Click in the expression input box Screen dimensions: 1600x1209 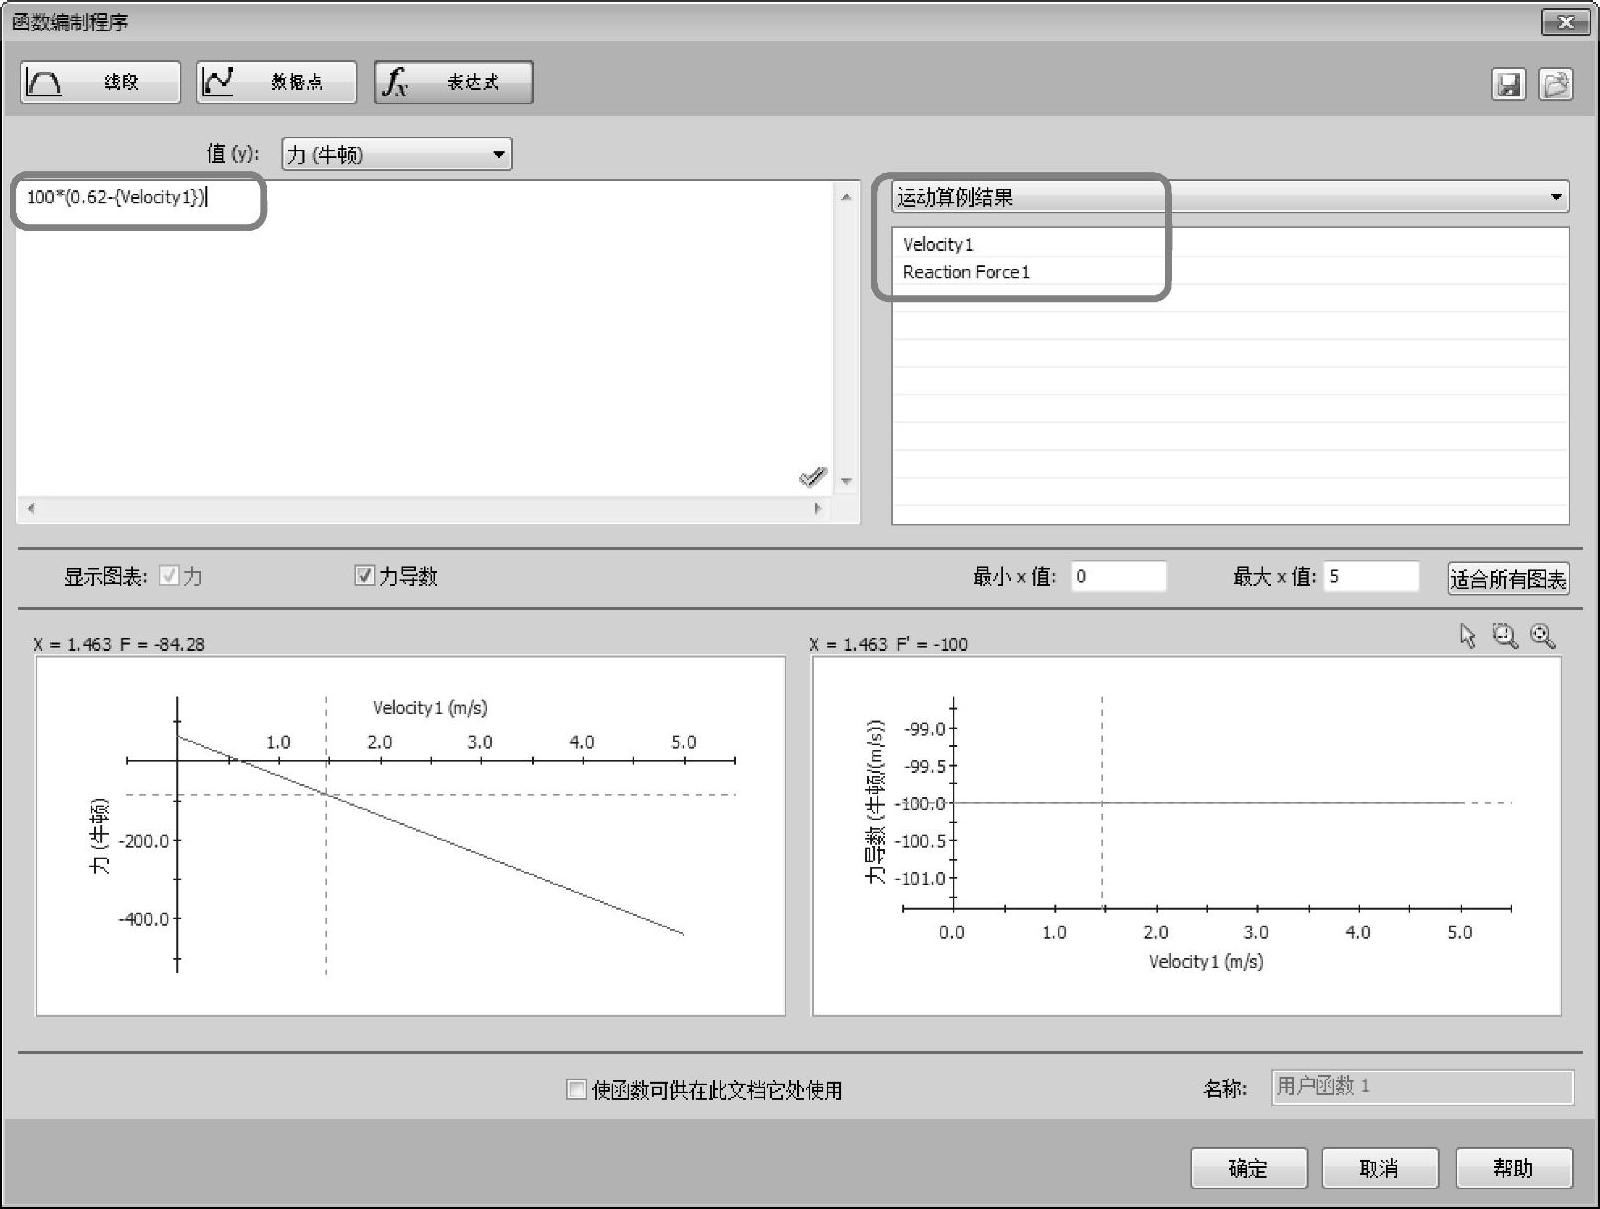tap(425, 338)
